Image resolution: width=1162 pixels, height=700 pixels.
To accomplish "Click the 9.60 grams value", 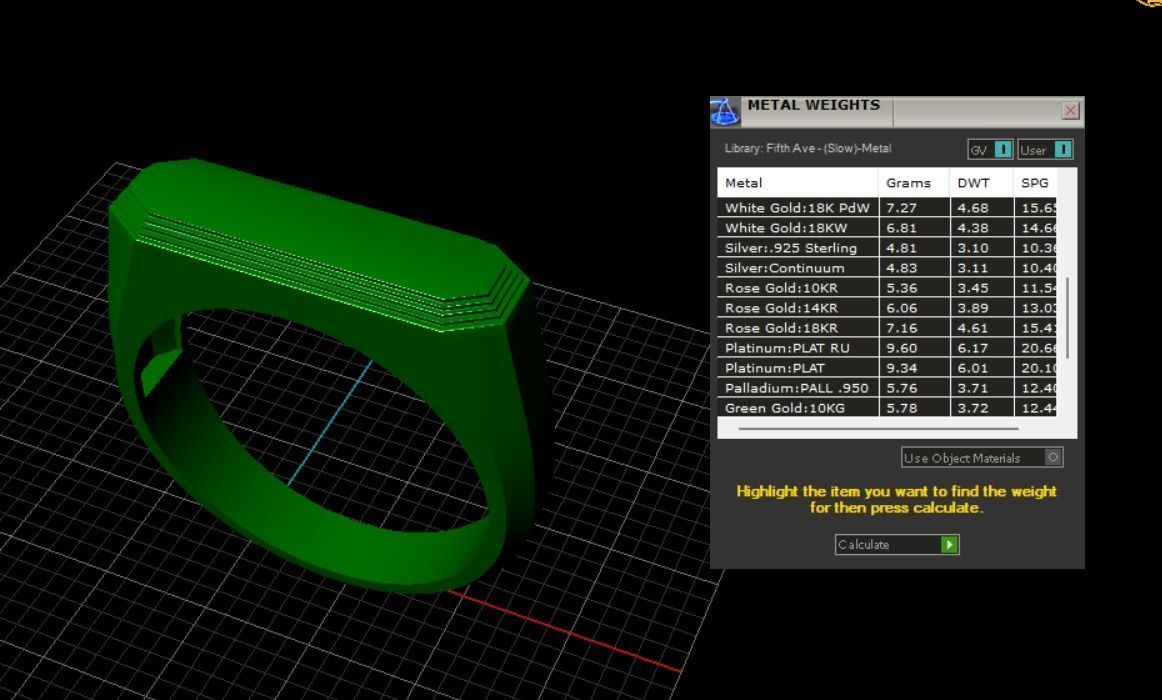I will point(901,348).
